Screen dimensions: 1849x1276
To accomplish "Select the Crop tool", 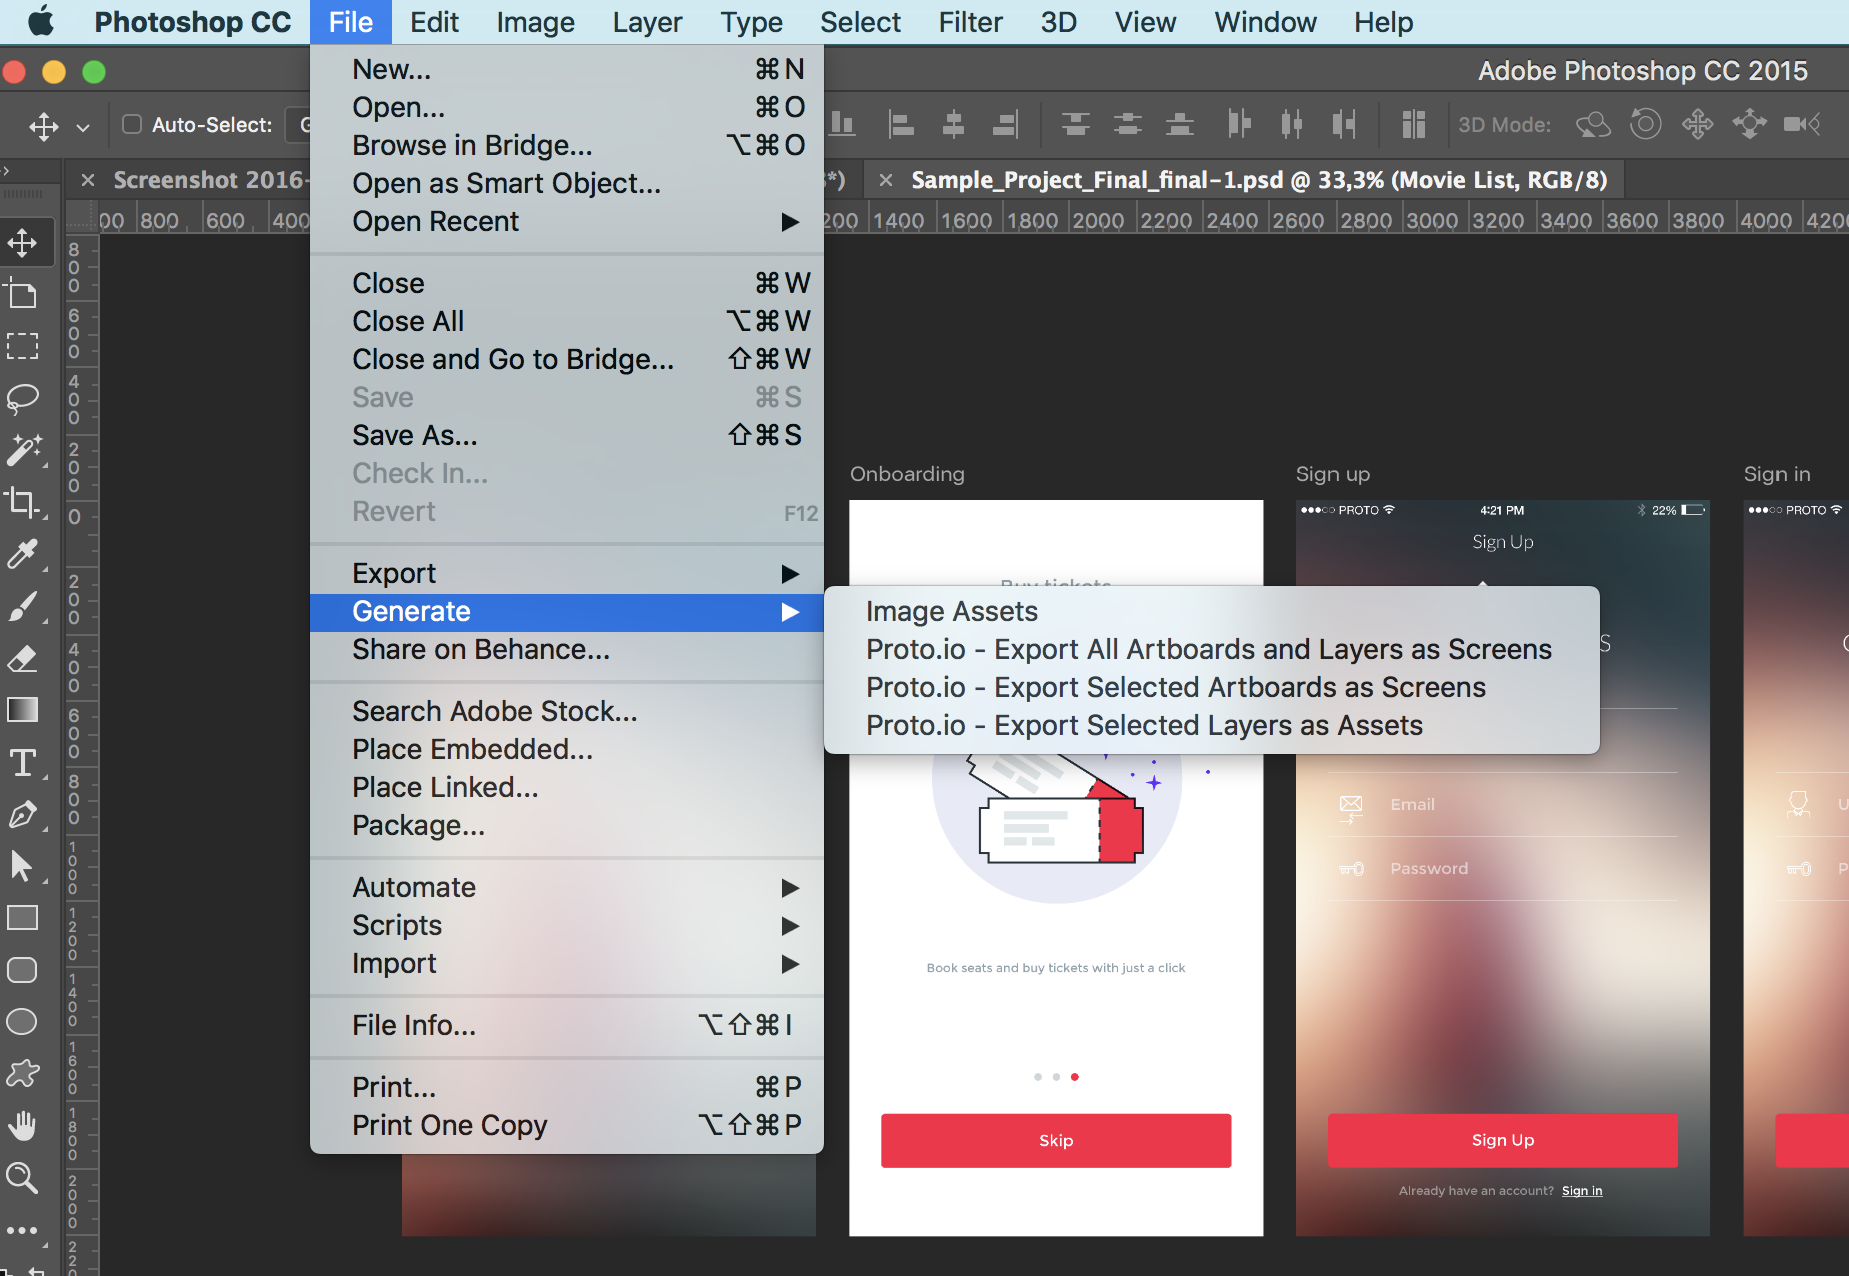I will tap(22, 501).
